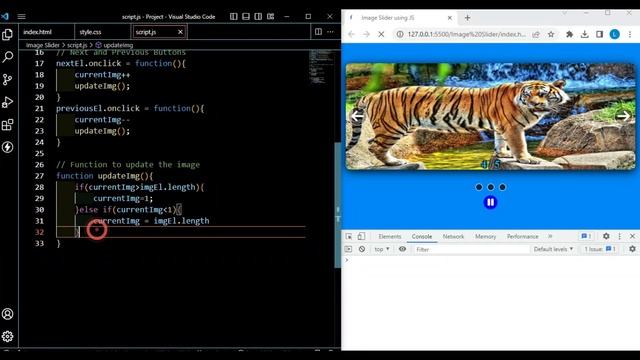Viewport: 640px width, 360px height.
Task: Open the Chrome profile avatar
Action: click(x=614, y=35)
